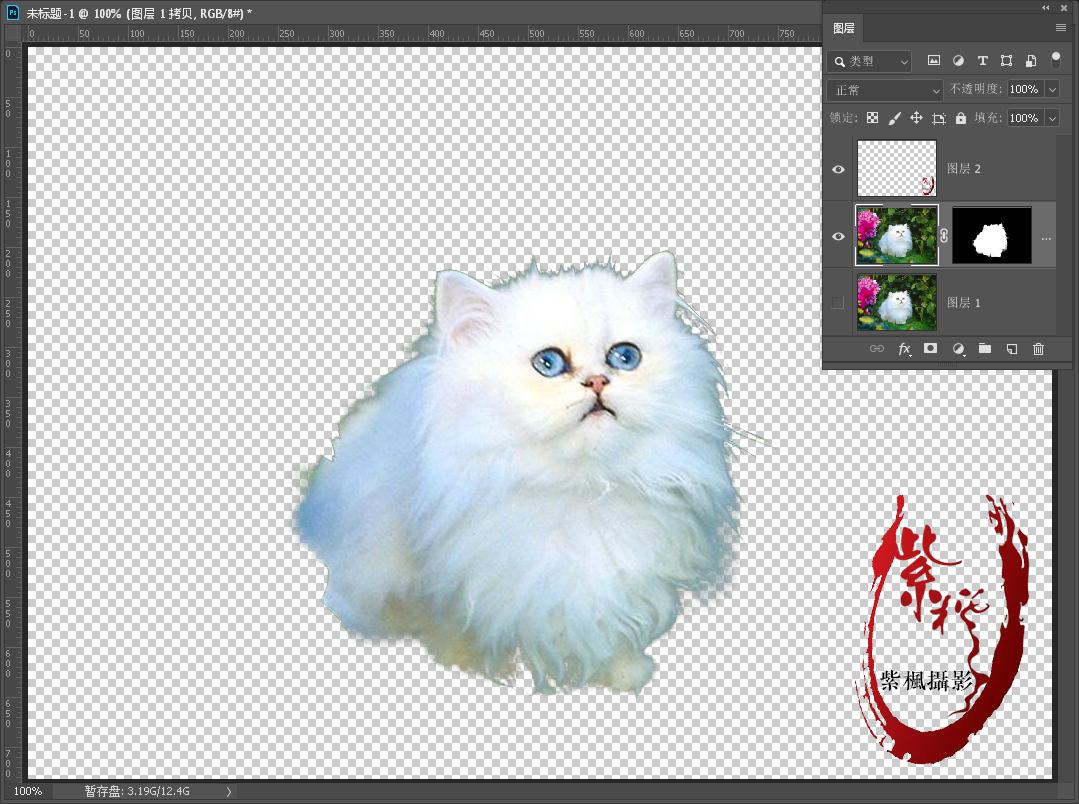Screen dimensions: 1079x804
Task: Create a new fill or adjustment layer
Action: (x=958, y=349)
